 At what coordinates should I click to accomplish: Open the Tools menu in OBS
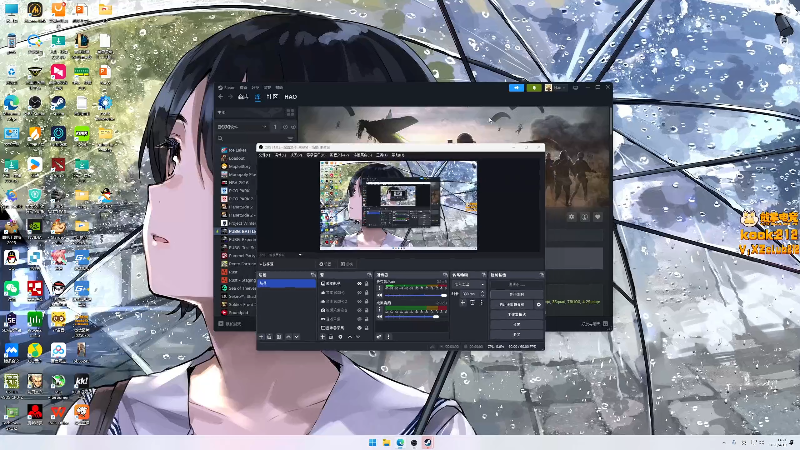pyautogui.click(x=382, y=155)
